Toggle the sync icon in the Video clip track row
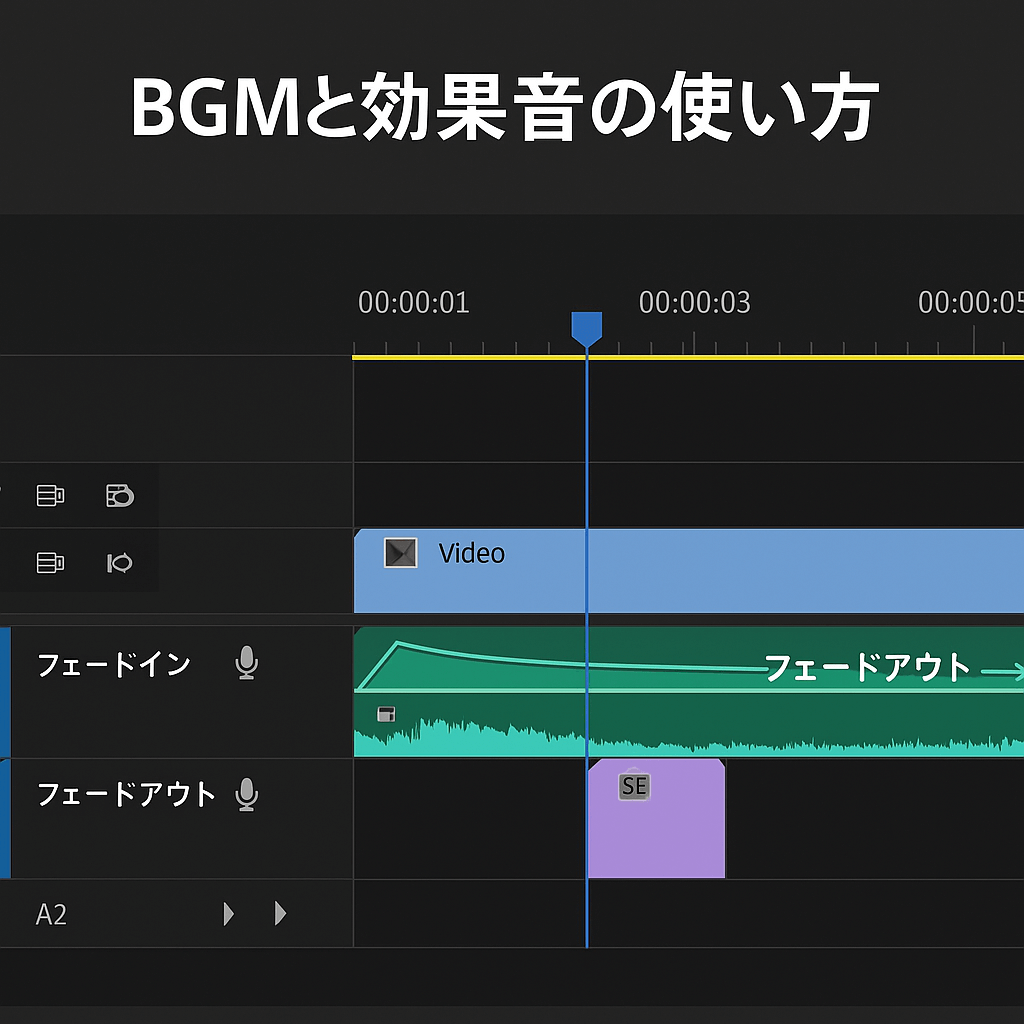 tap(120, 562)
